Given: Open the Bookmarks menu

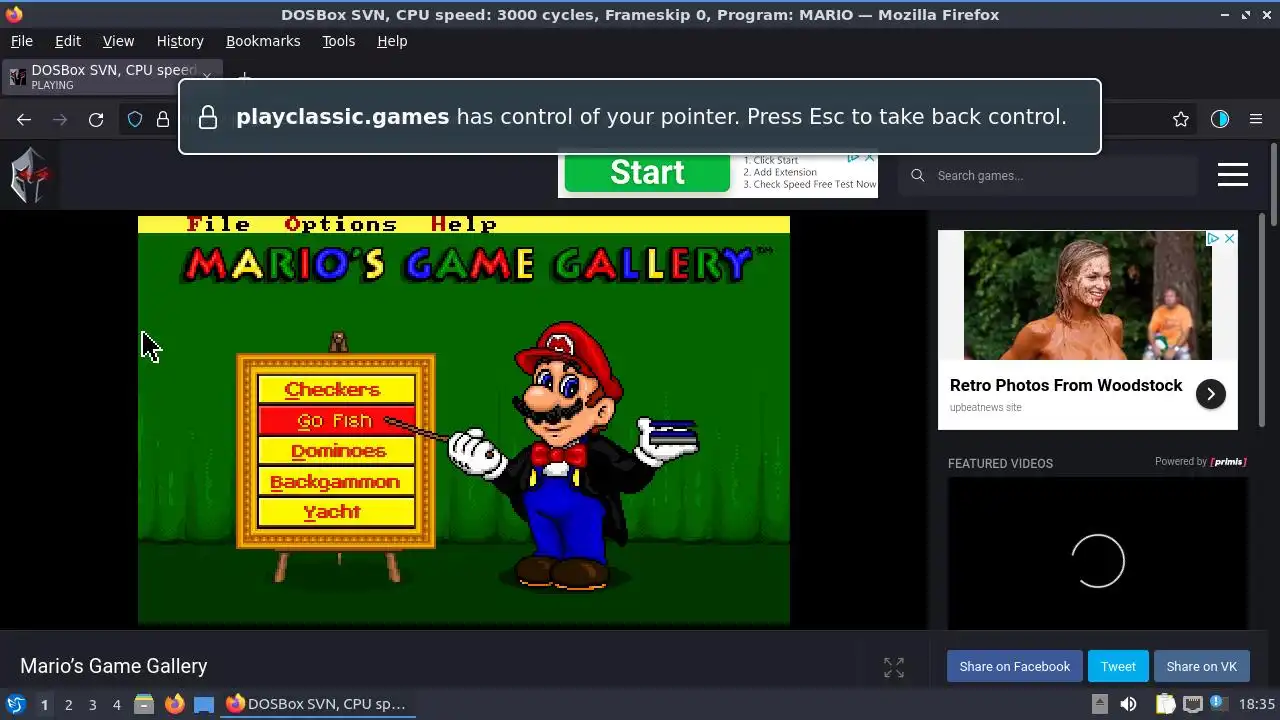Looking at the screenshot, I should click(263, 41).
